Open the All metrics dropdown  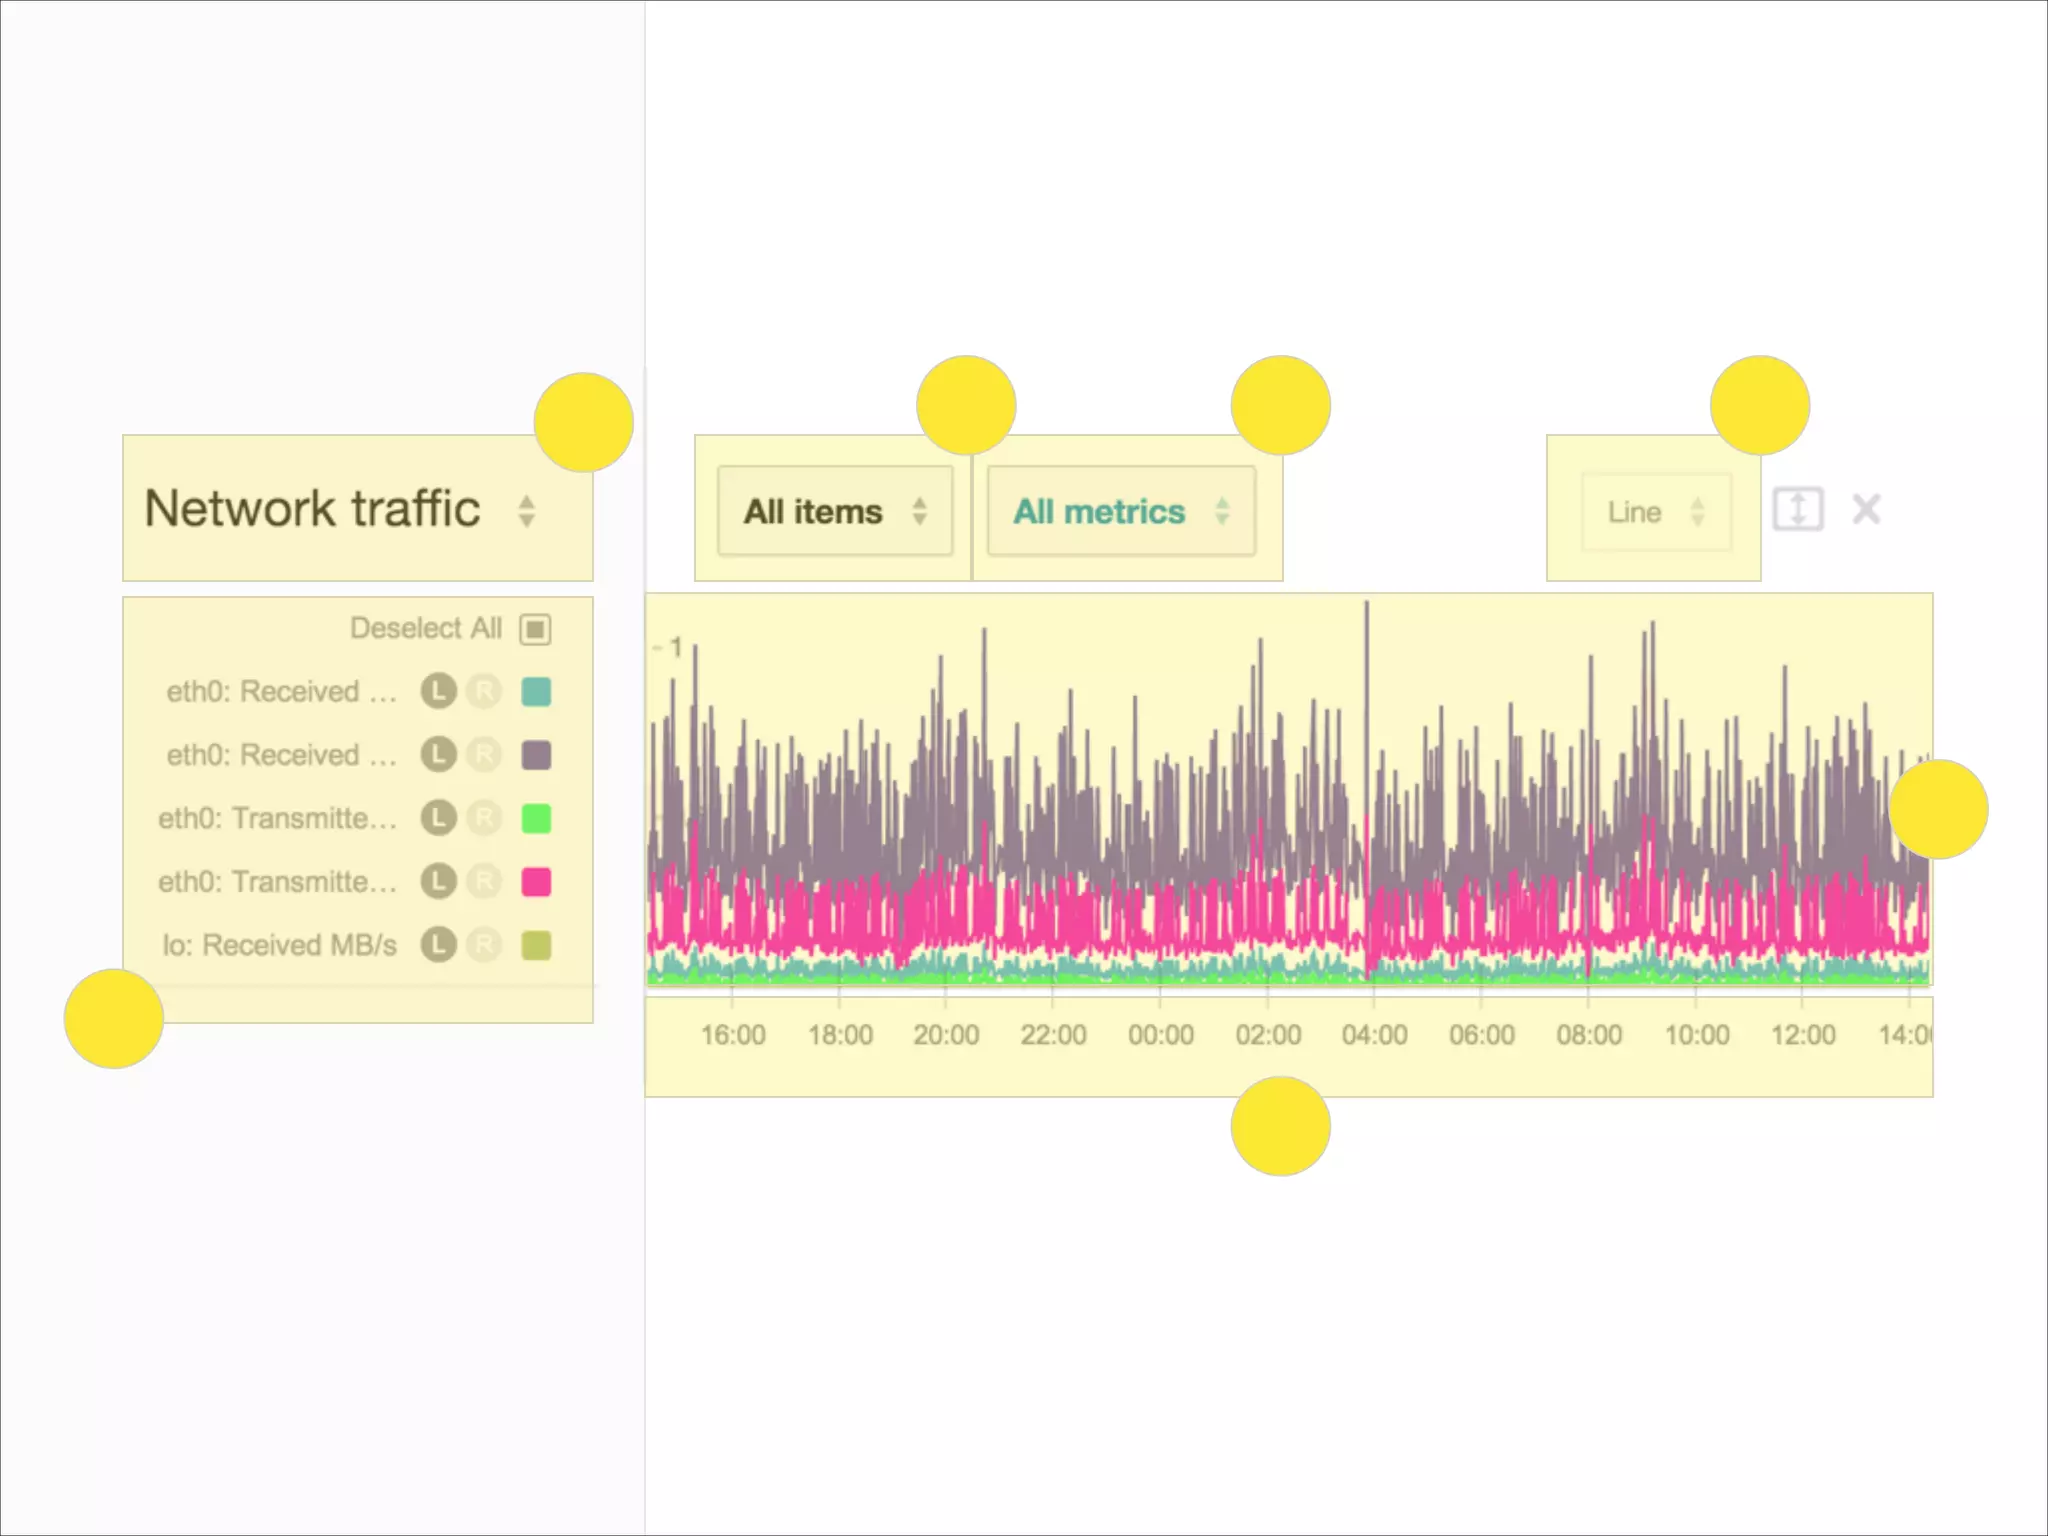pos(1120,512)
